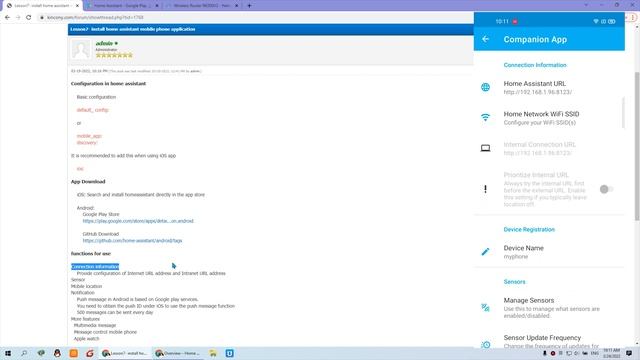Tap the clock icon for Sensor Update Frequency

485,345
